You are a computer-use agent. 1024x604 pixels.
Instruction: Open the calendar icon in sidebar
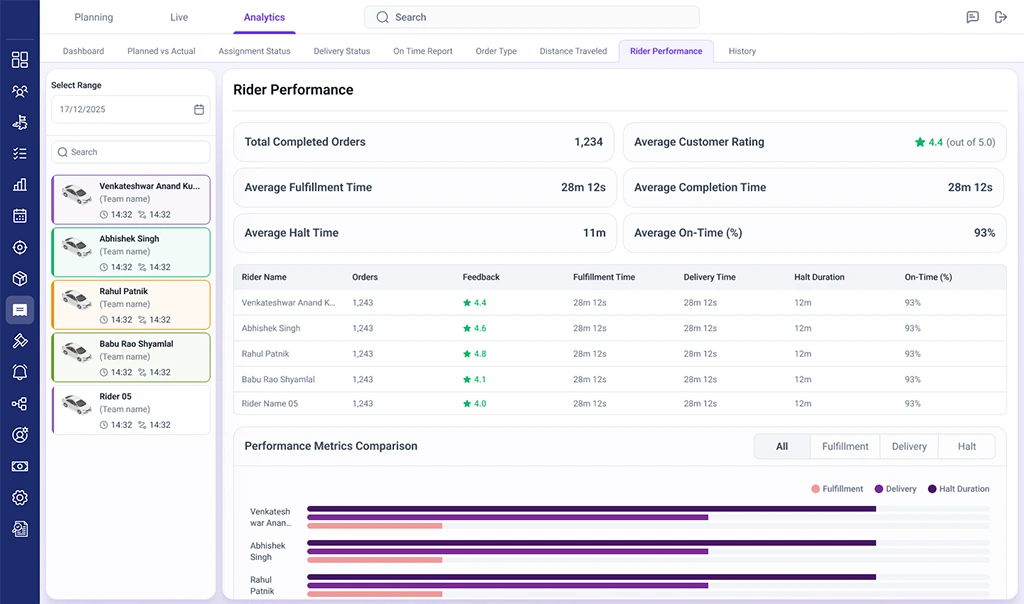tap(20, 216)
